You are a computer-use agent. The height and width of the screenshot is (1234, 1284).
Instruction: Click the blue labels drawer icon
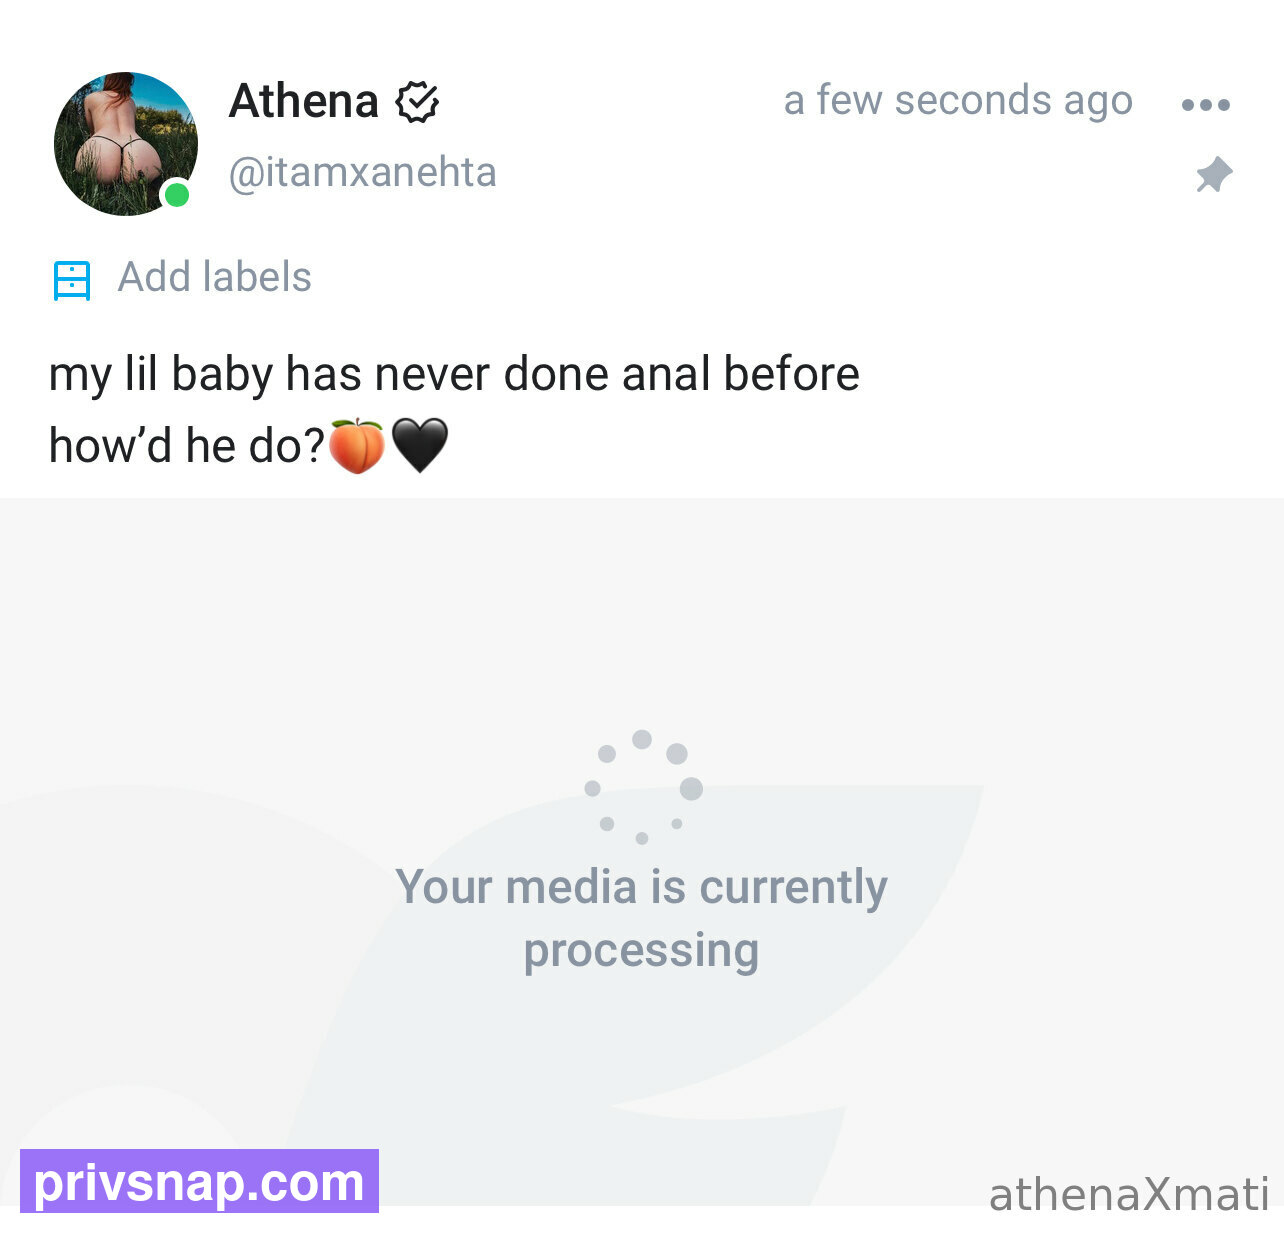tap(72, 281)
